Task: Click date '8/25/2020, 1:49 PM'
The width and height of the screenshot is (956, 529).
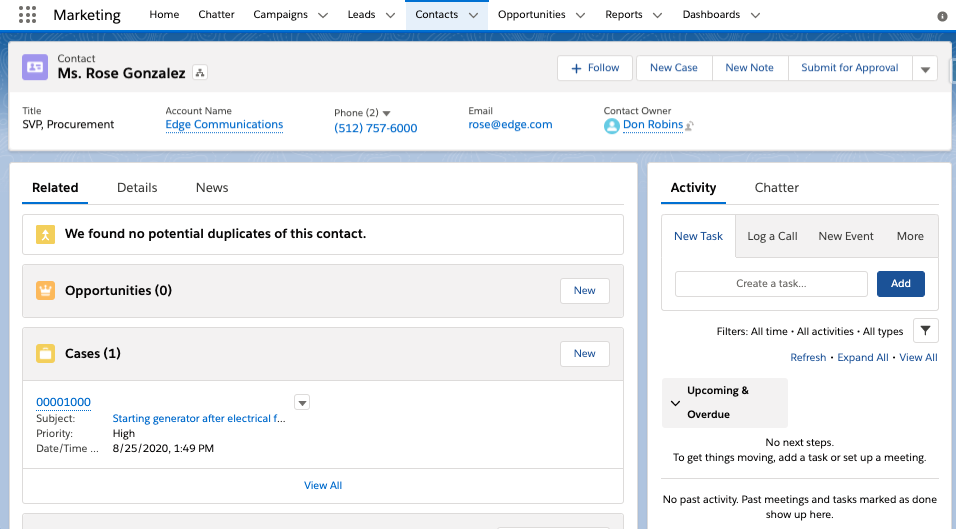Action: tap(163, 449)
